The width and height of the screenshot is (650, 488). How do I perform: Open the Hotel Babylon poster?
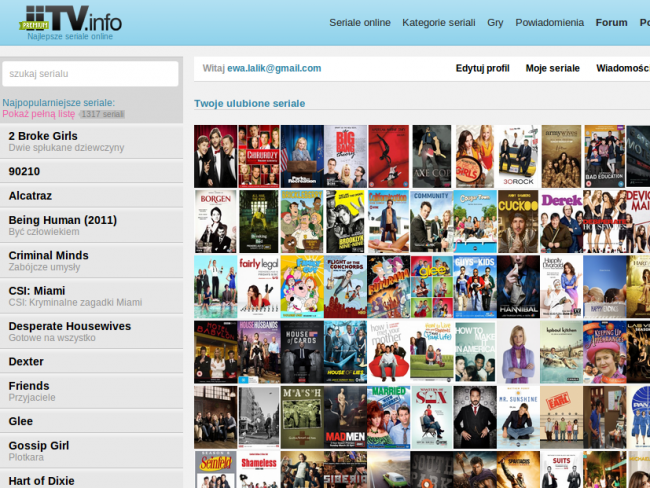216,352
